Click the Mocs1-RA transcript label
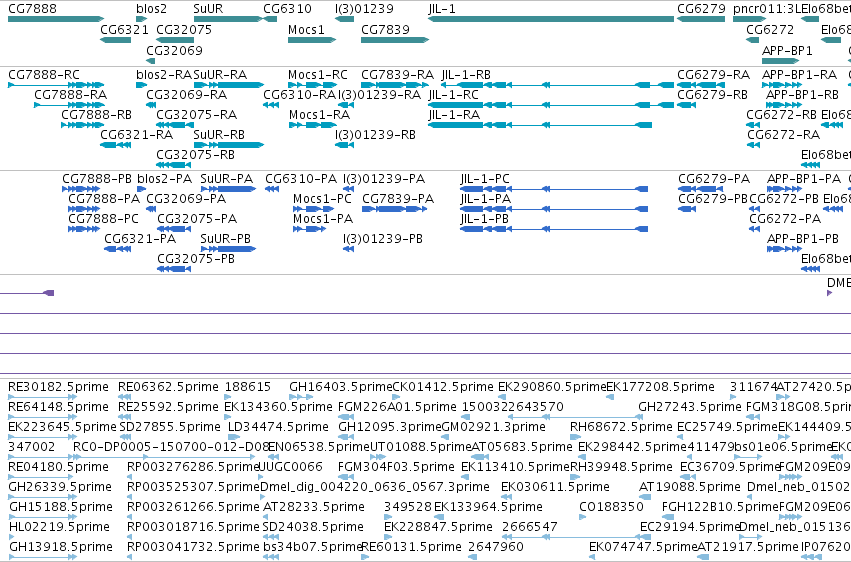This screenshot has width=851, height=562. point(320,114)
